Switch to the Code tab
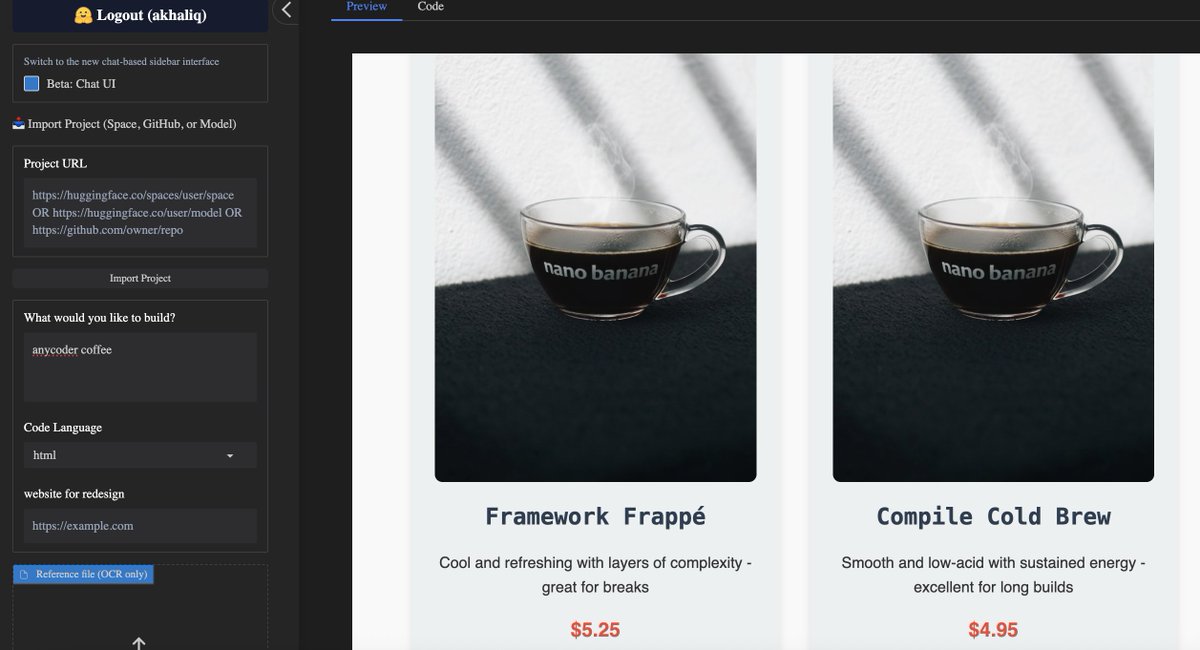The height and width of the screenshot is (650, 1200). pos(431,7)
